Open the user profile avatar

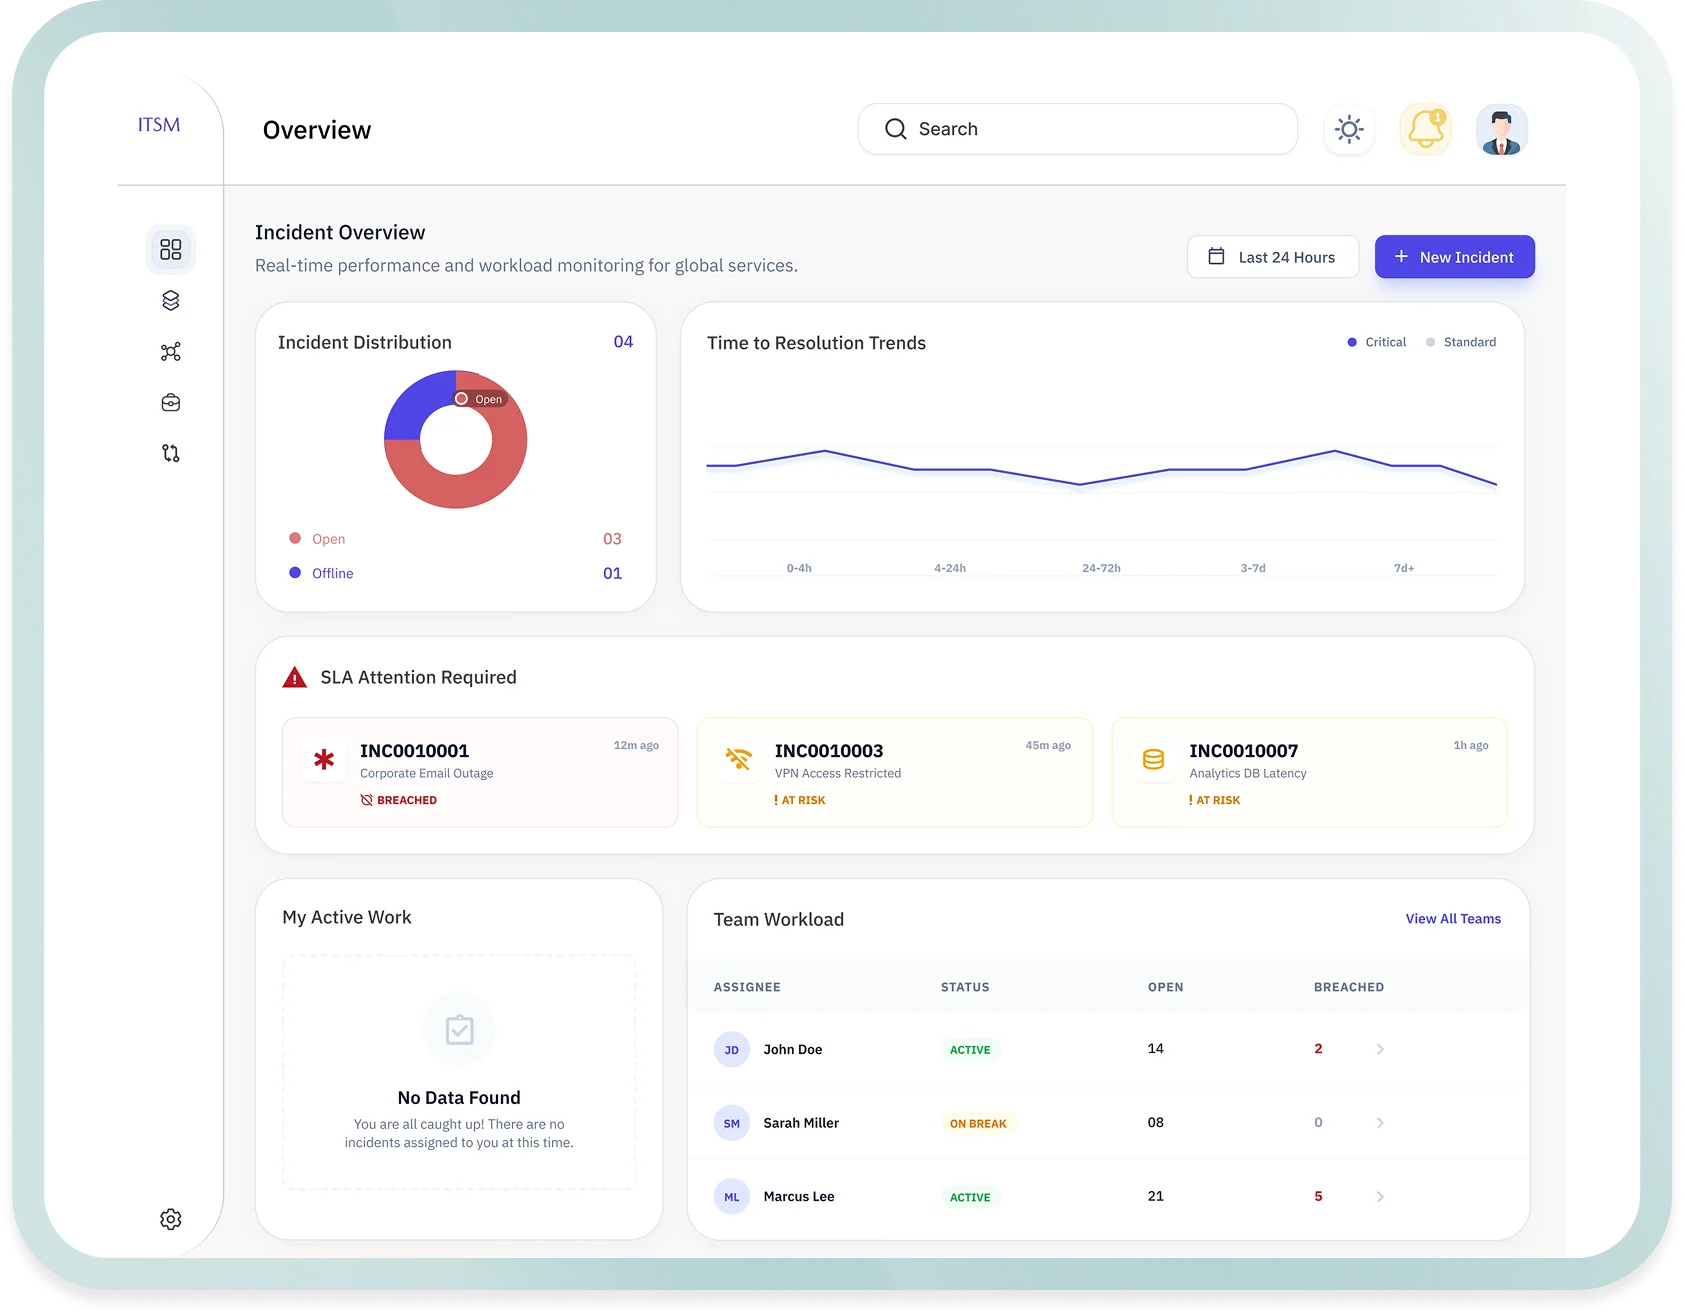(x=1501, y=129)
